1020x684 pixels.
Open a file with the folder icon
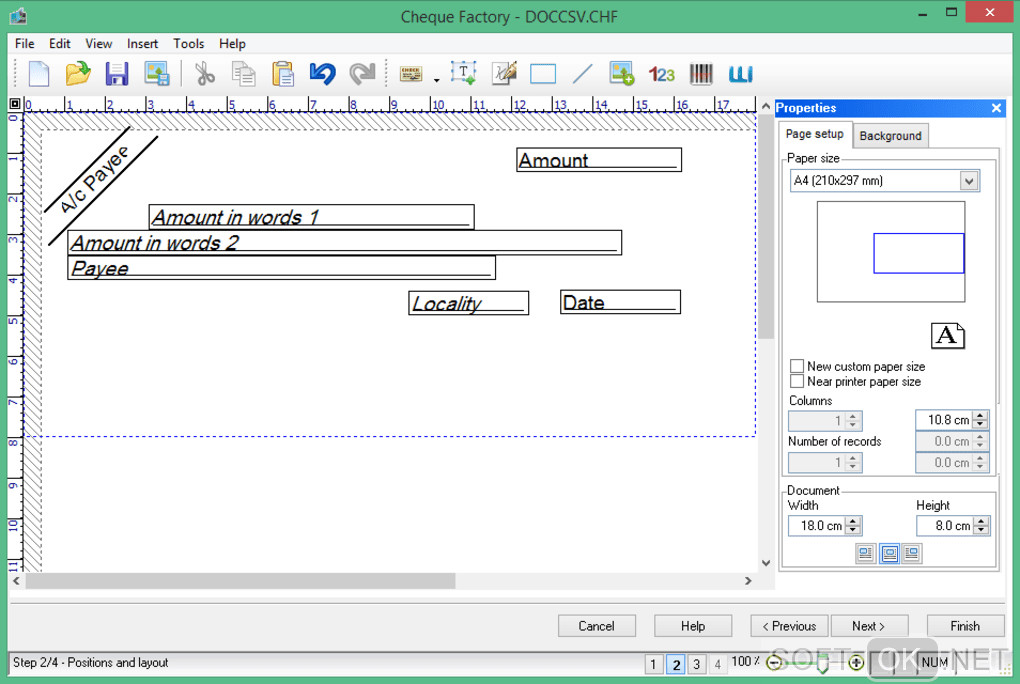pyautogui.click(x=78, y=74)
